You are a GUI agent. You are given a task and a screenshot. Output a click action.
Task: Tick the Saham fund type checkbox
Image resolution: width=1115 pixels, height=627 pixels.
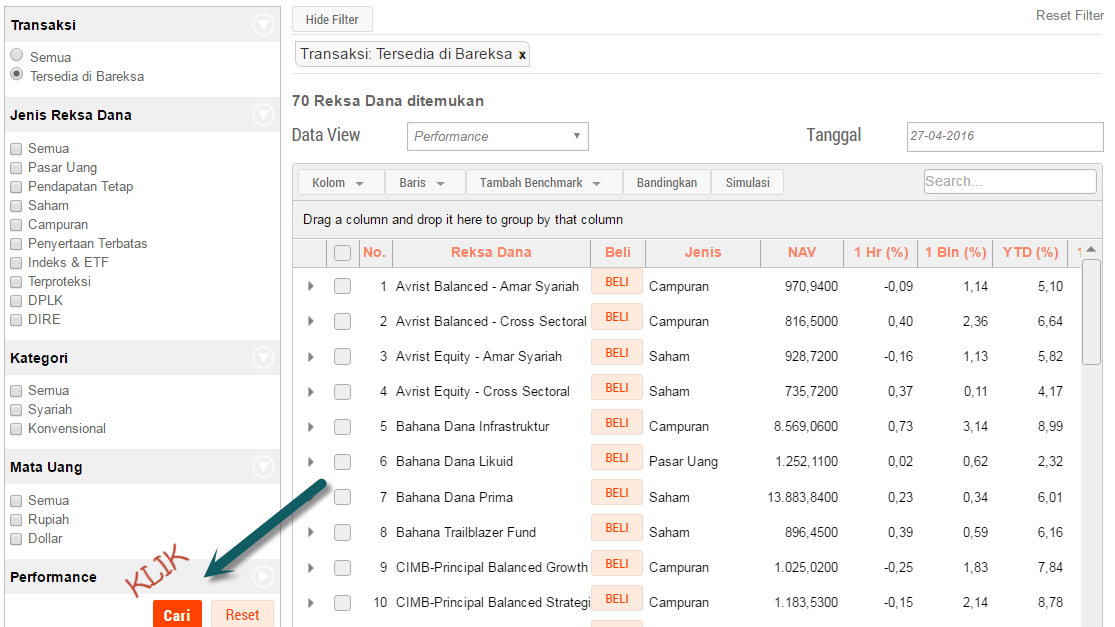click(16, 206)
